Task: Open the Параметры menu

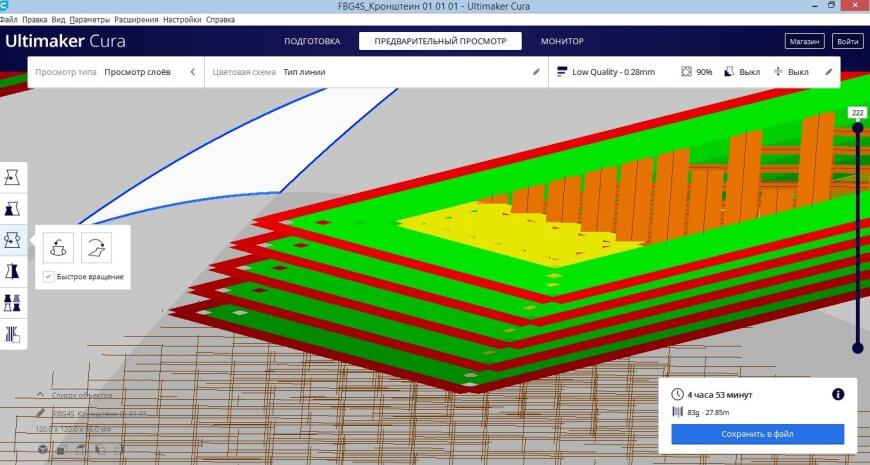Action: 90,19
